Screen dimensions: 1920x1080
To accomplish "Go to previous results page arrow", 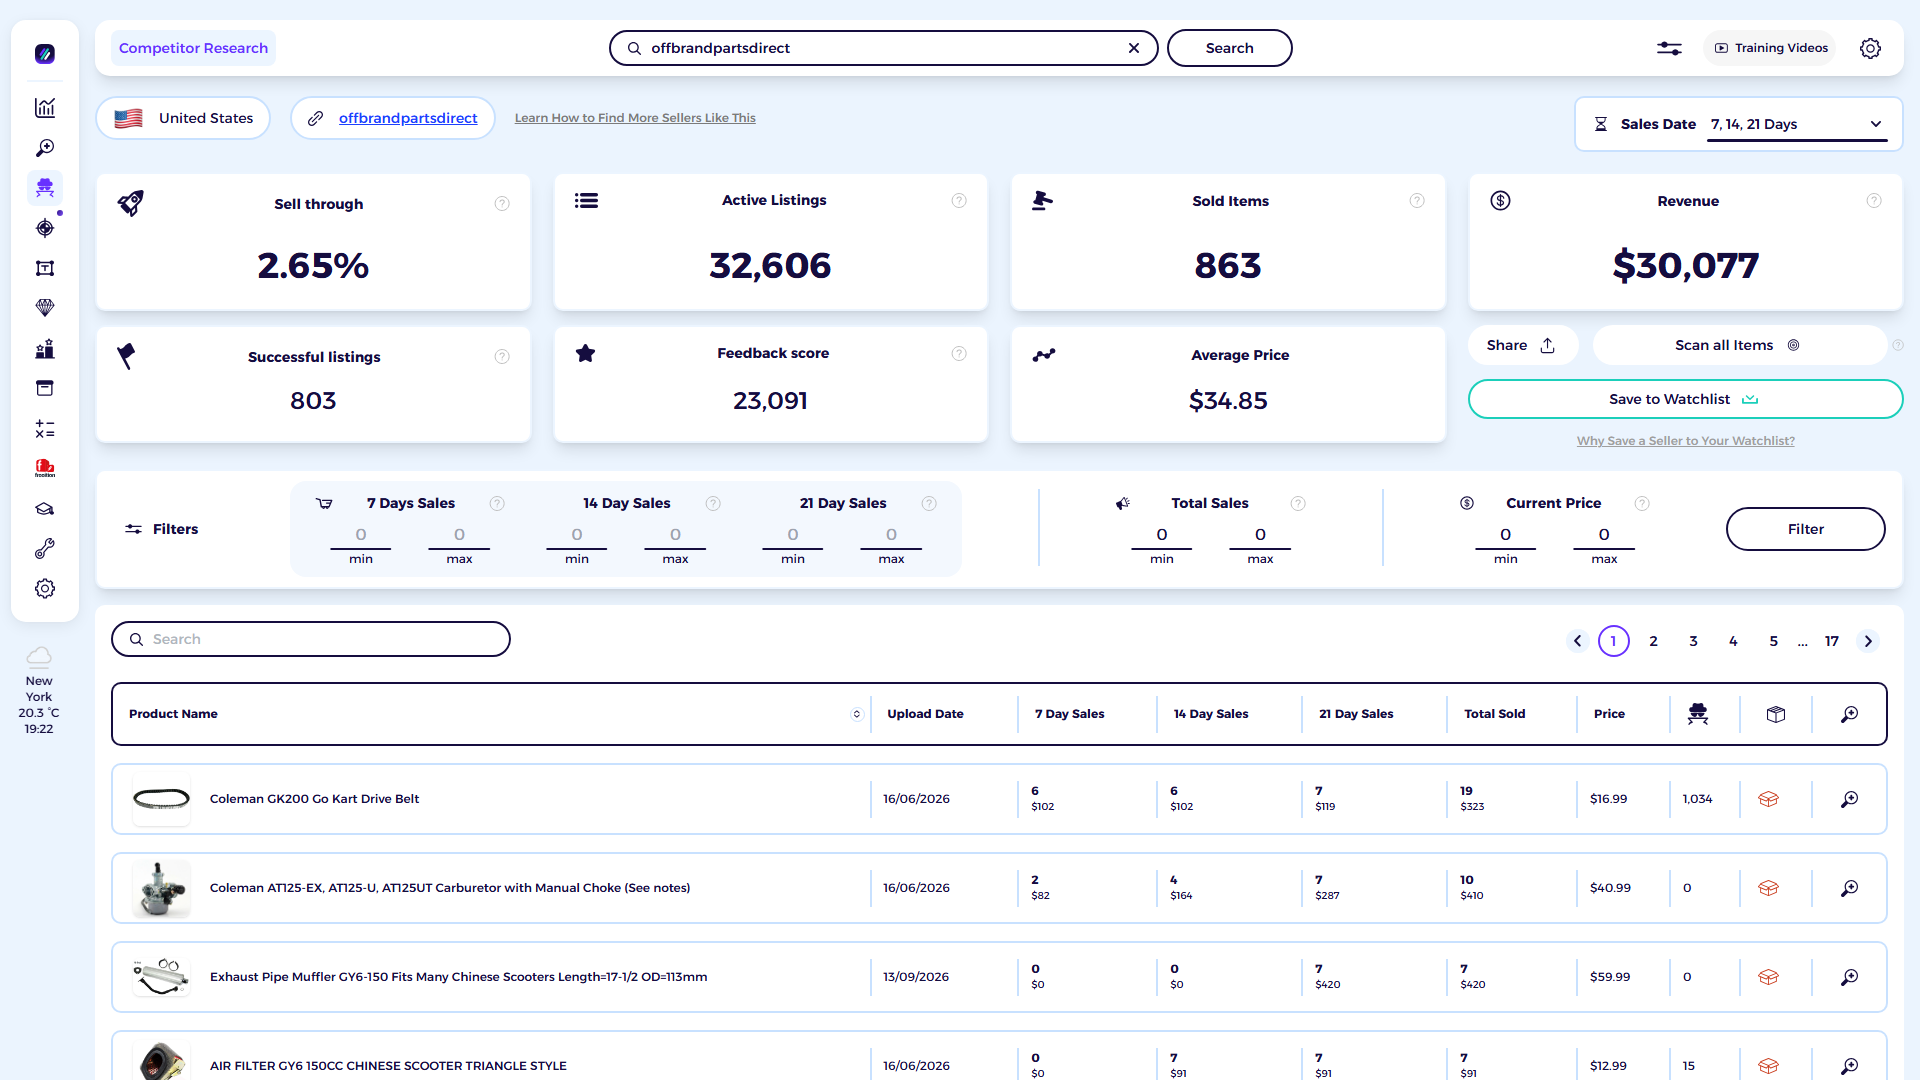I will click(x=1578, y=641).
